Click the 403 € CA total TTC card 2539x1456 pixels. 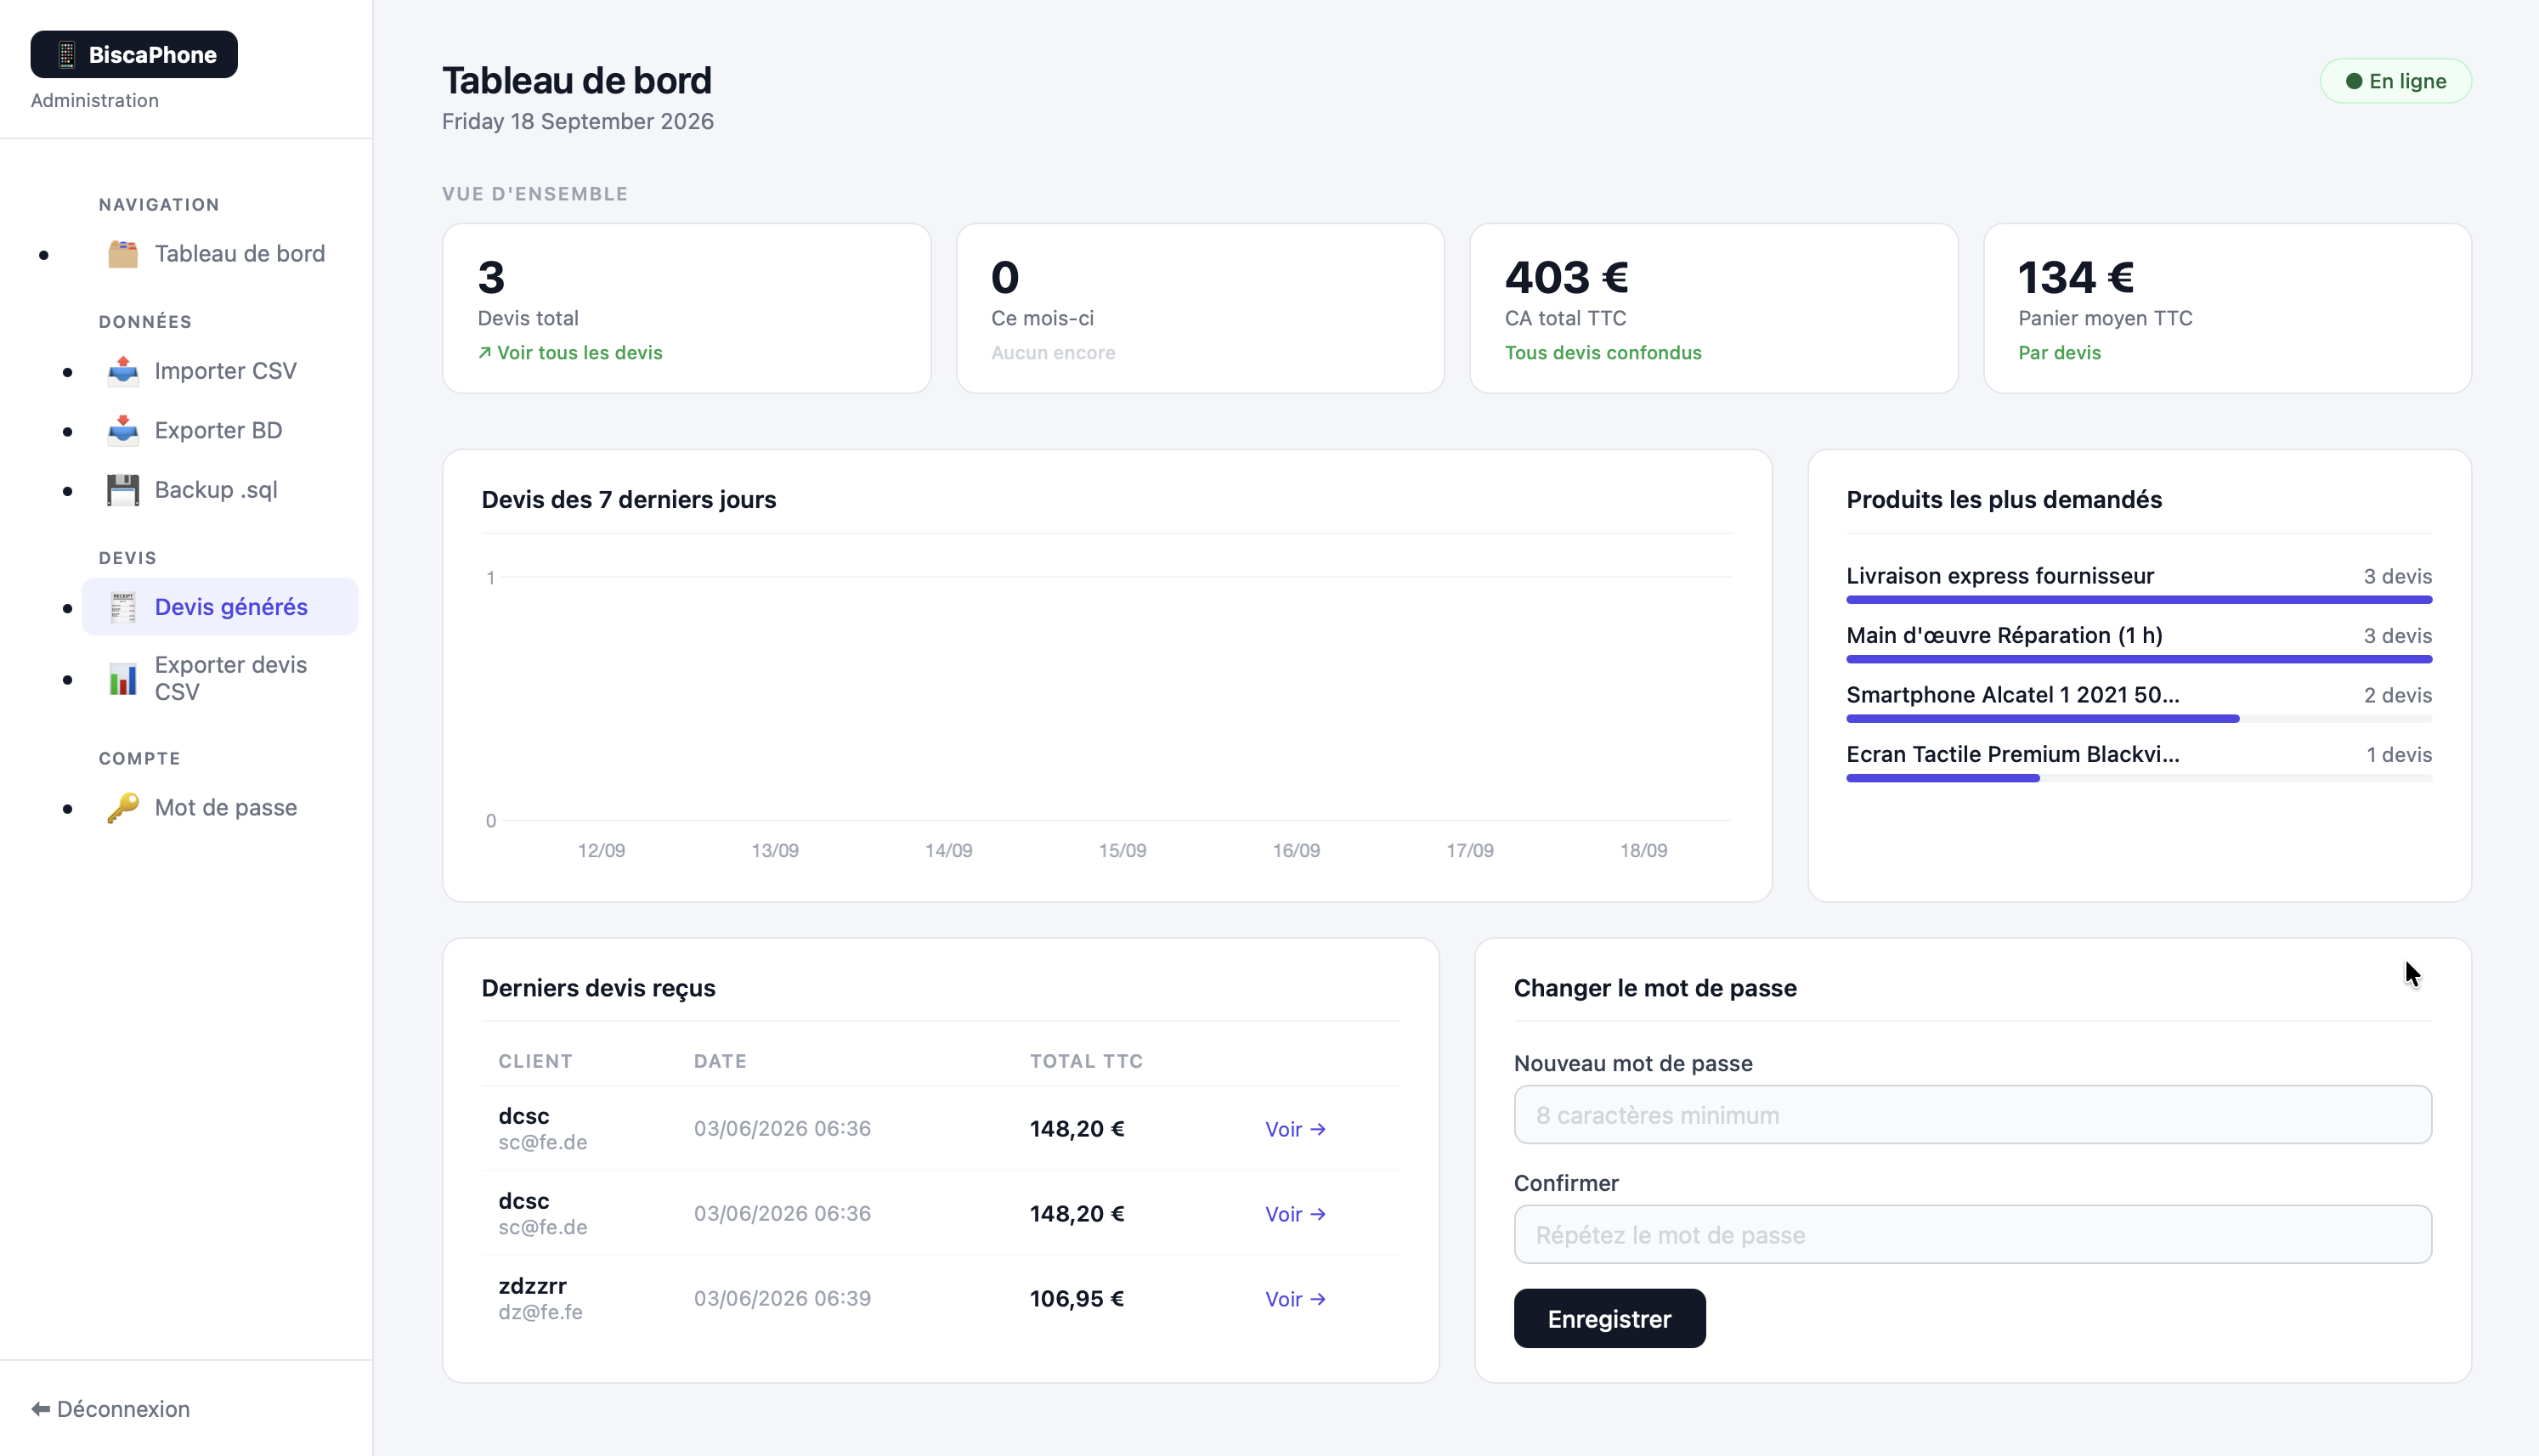1713,308
